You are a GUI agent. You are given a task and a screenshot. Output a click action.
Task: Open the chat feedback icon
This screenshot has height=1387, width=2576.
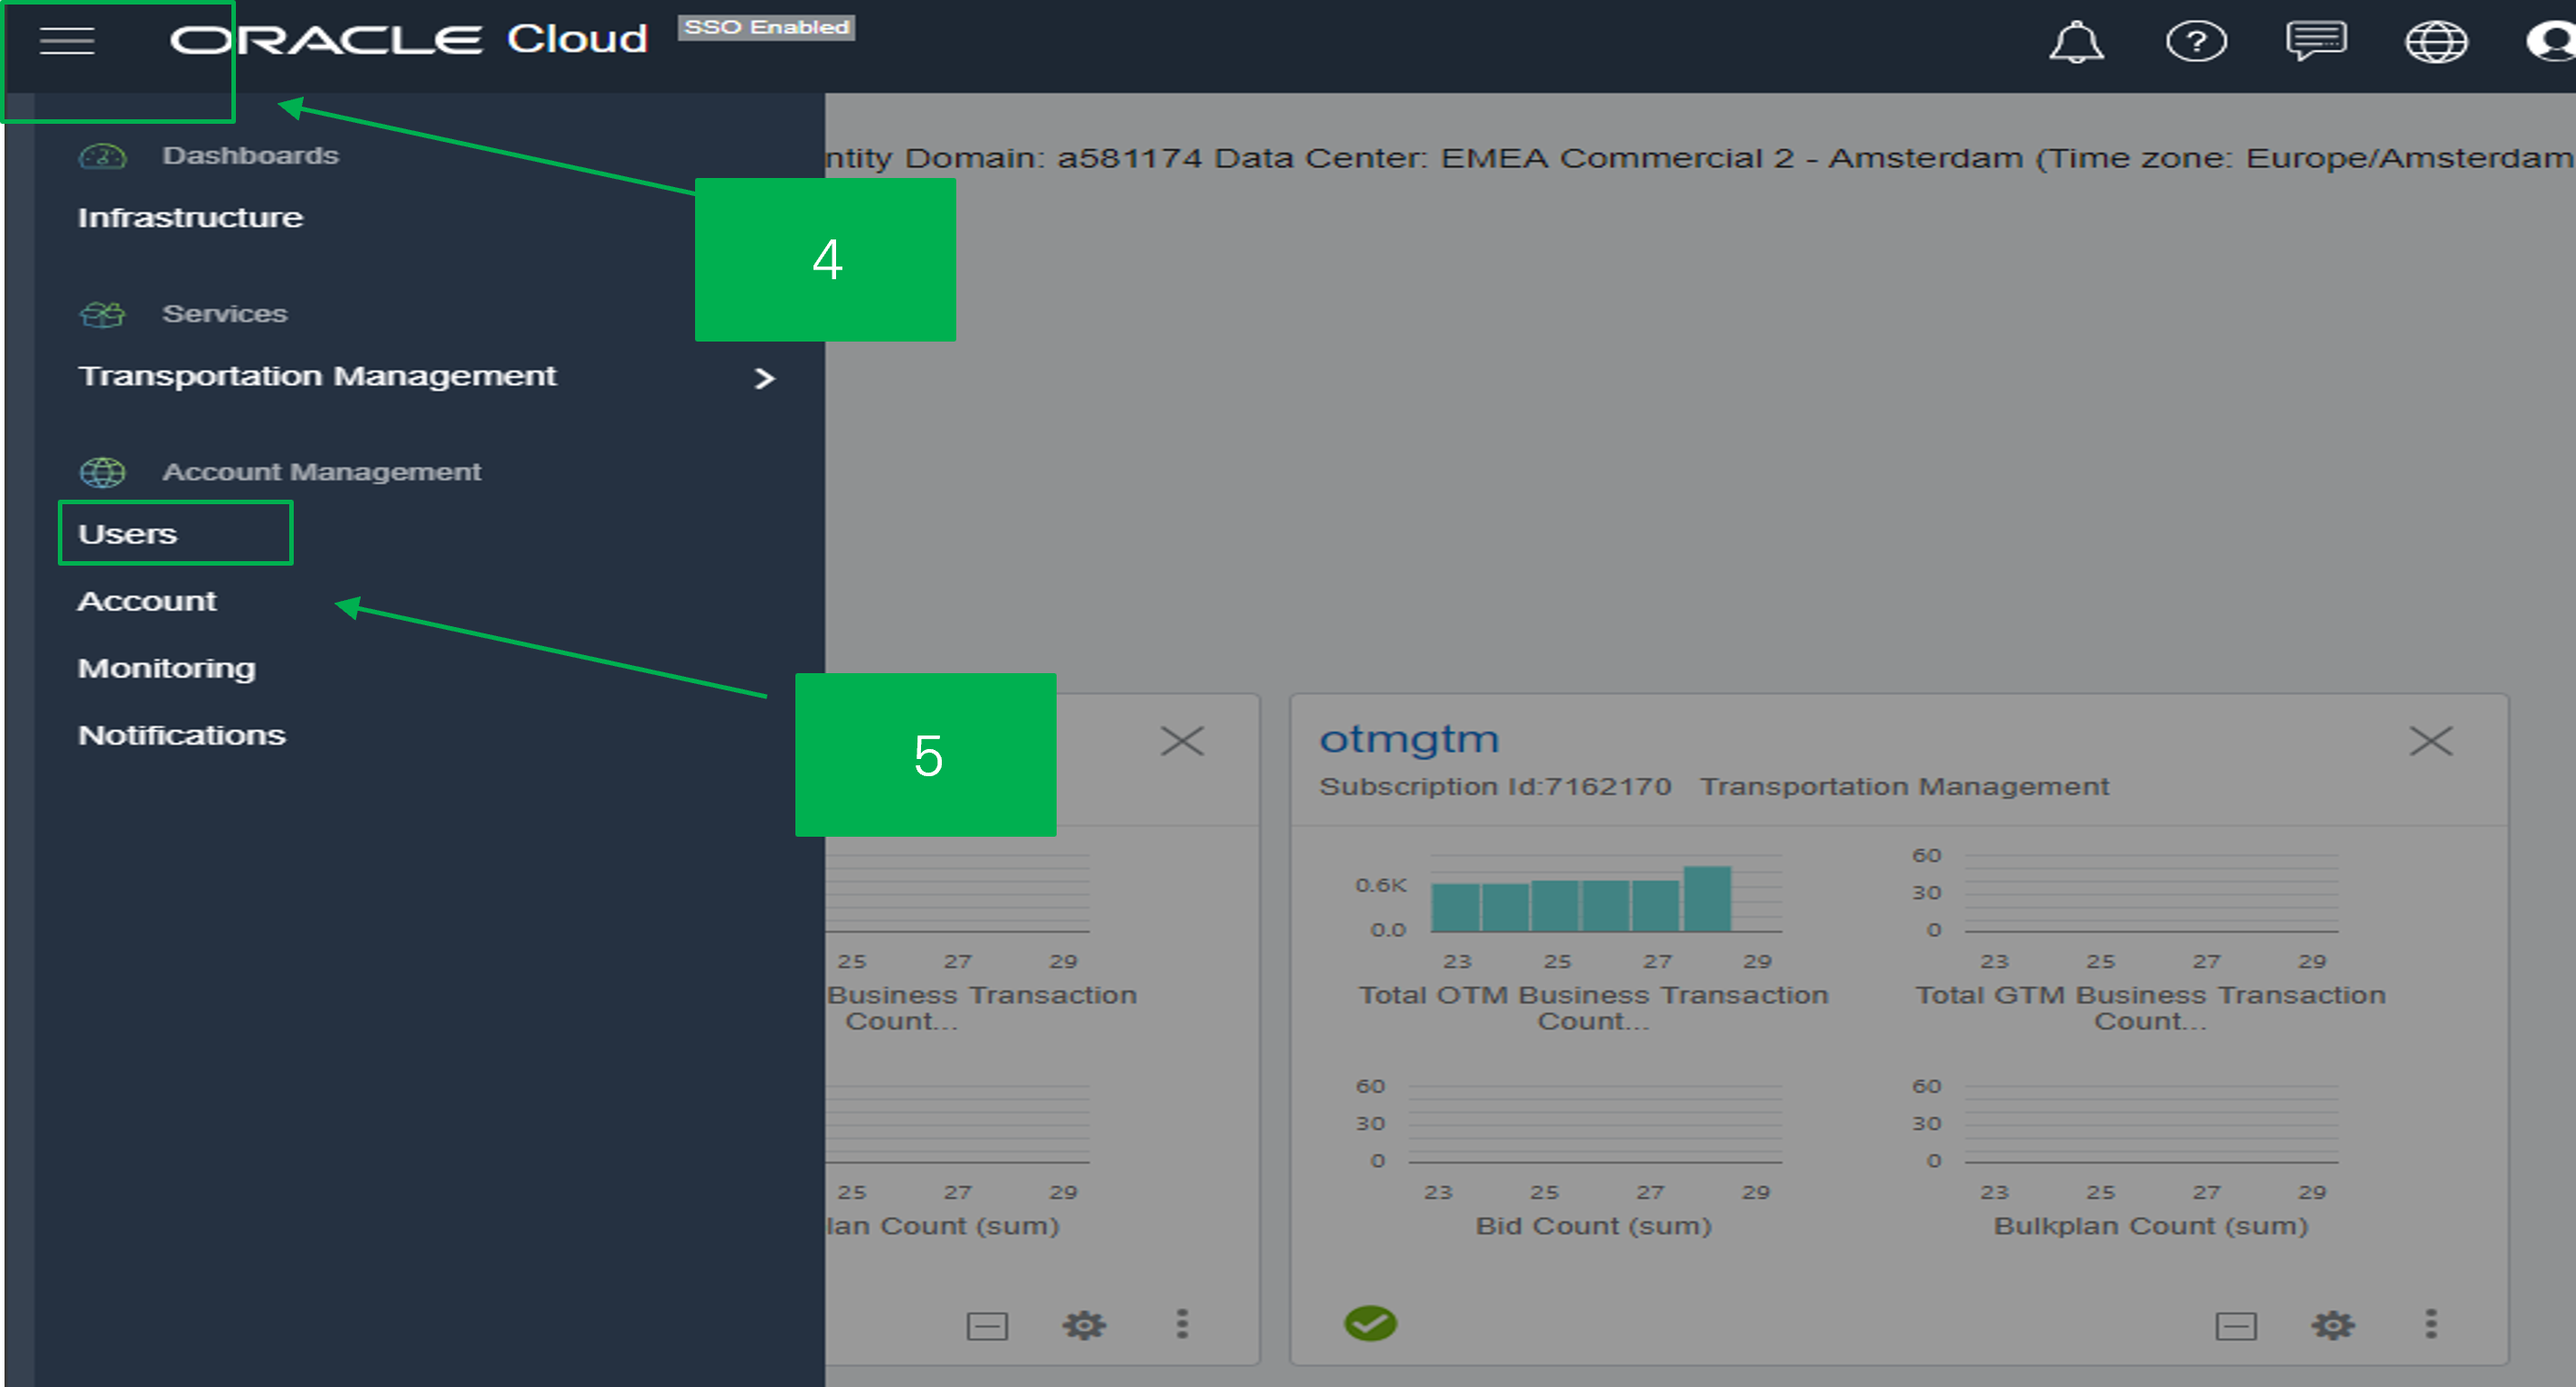[x=2316, y=42]
